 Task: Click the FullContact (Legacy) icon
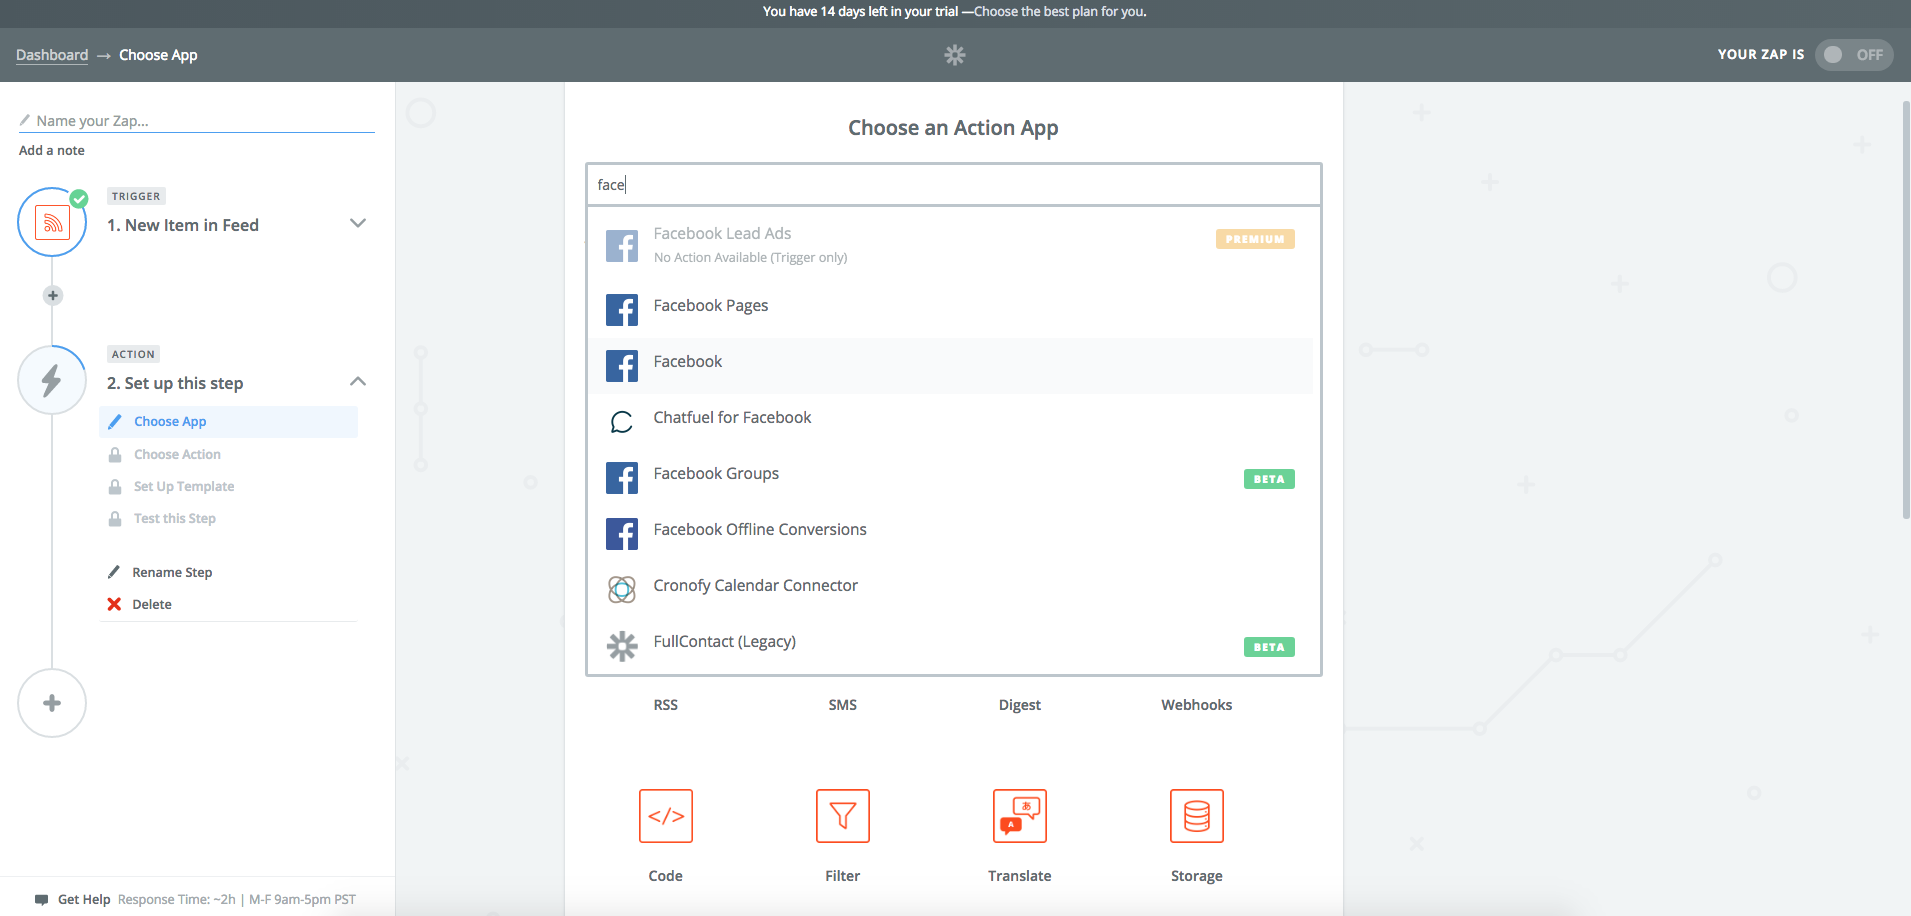pos(622,646)
